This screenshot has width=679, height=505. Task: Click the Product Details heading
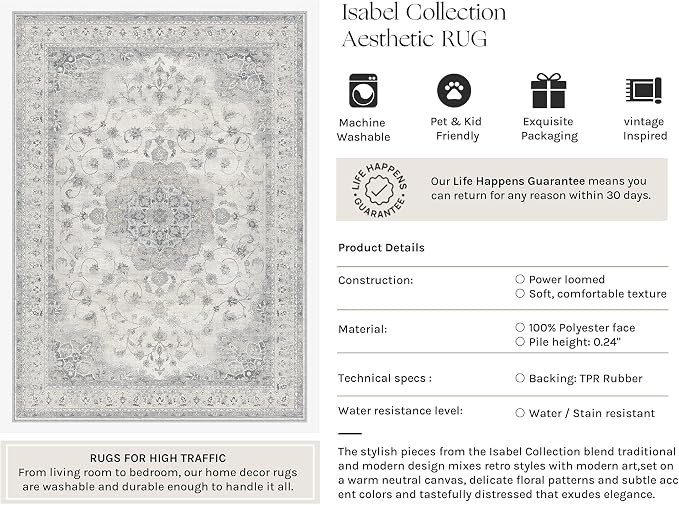click(x=381, y=247)
